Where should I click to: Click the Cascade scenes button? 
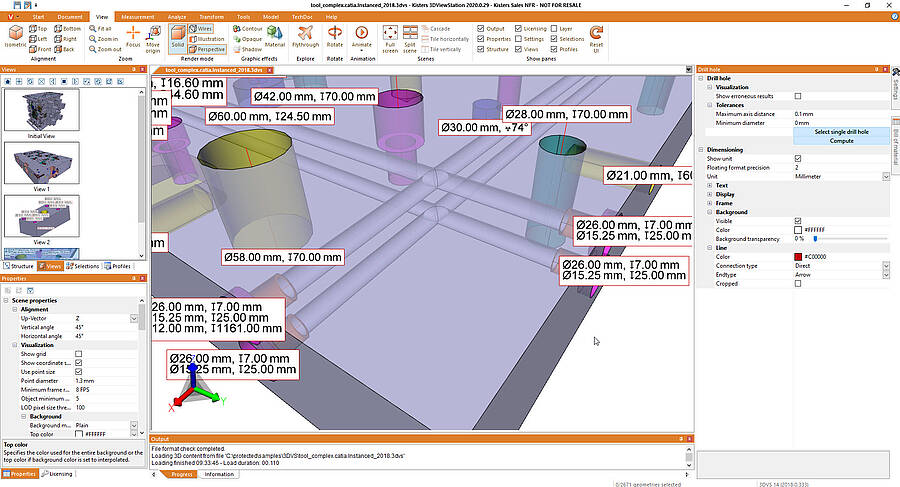tap(436, 29)
